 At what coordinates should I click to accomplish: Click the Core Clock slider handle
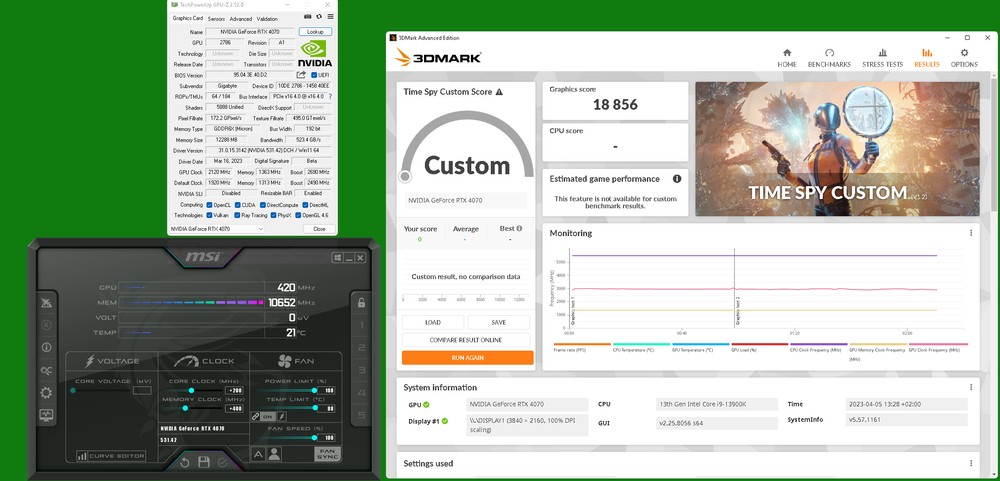(191, 390)
